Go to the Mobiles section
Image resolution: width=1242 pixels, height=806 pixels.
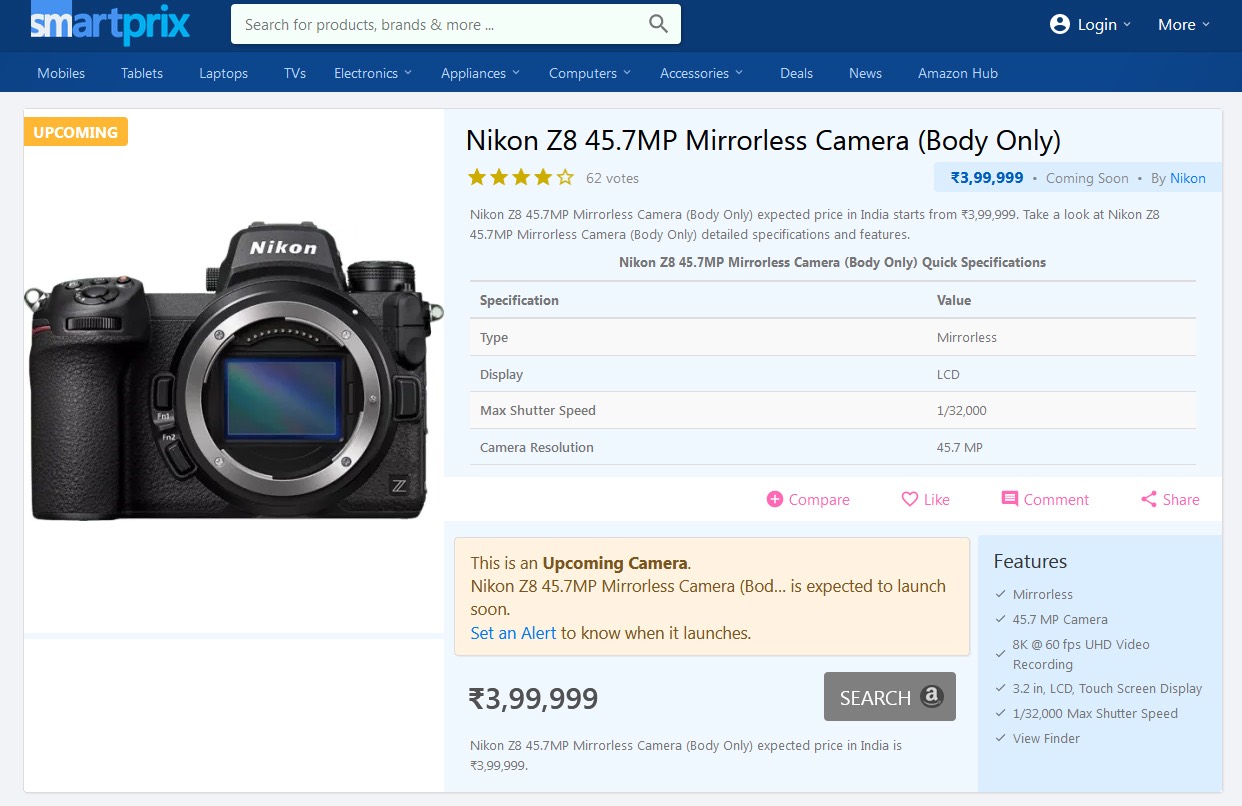[x=61, y=73]
